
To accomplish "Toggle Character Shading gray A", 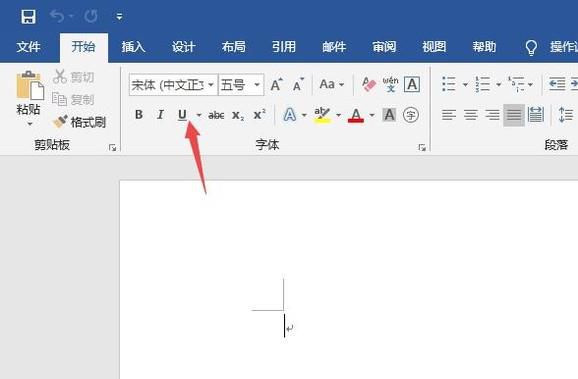I will tap(389, 115).
